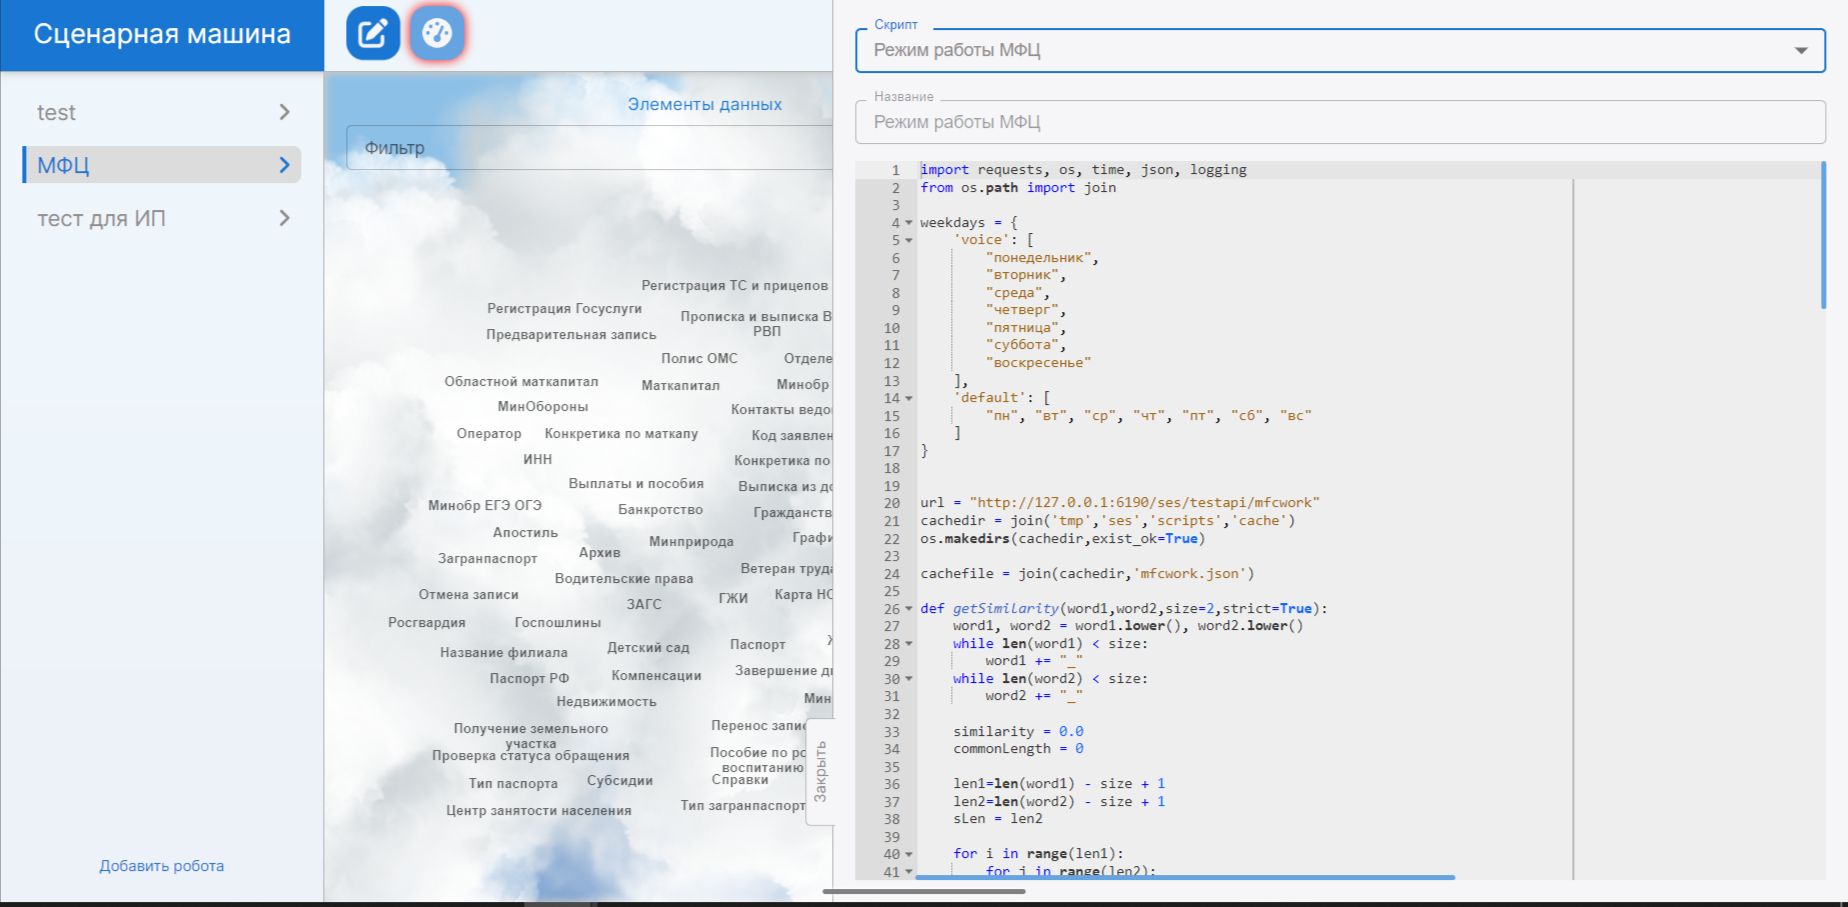Select the МФЦ robot in sidebar
This screenshot has width=1848, height=907.
(64, 165)
